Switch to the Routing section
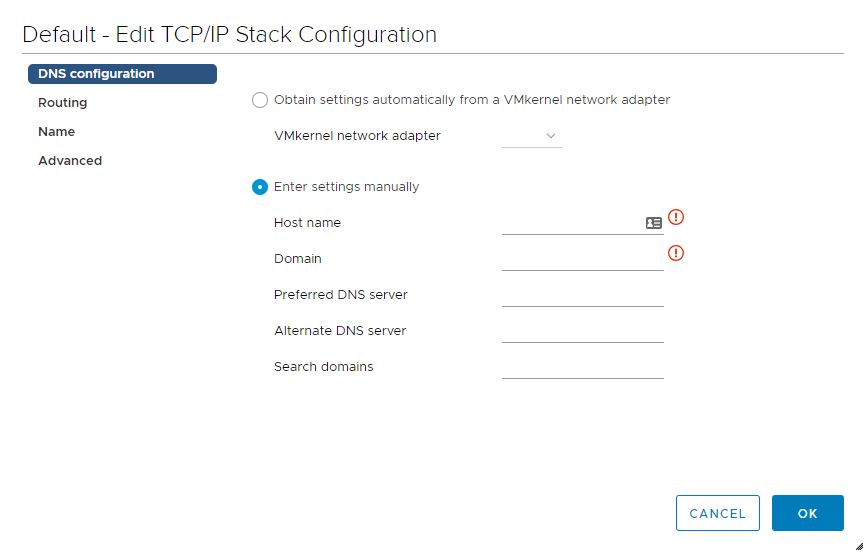This screenshot has width=866, height=552. [x=62, y=103]
